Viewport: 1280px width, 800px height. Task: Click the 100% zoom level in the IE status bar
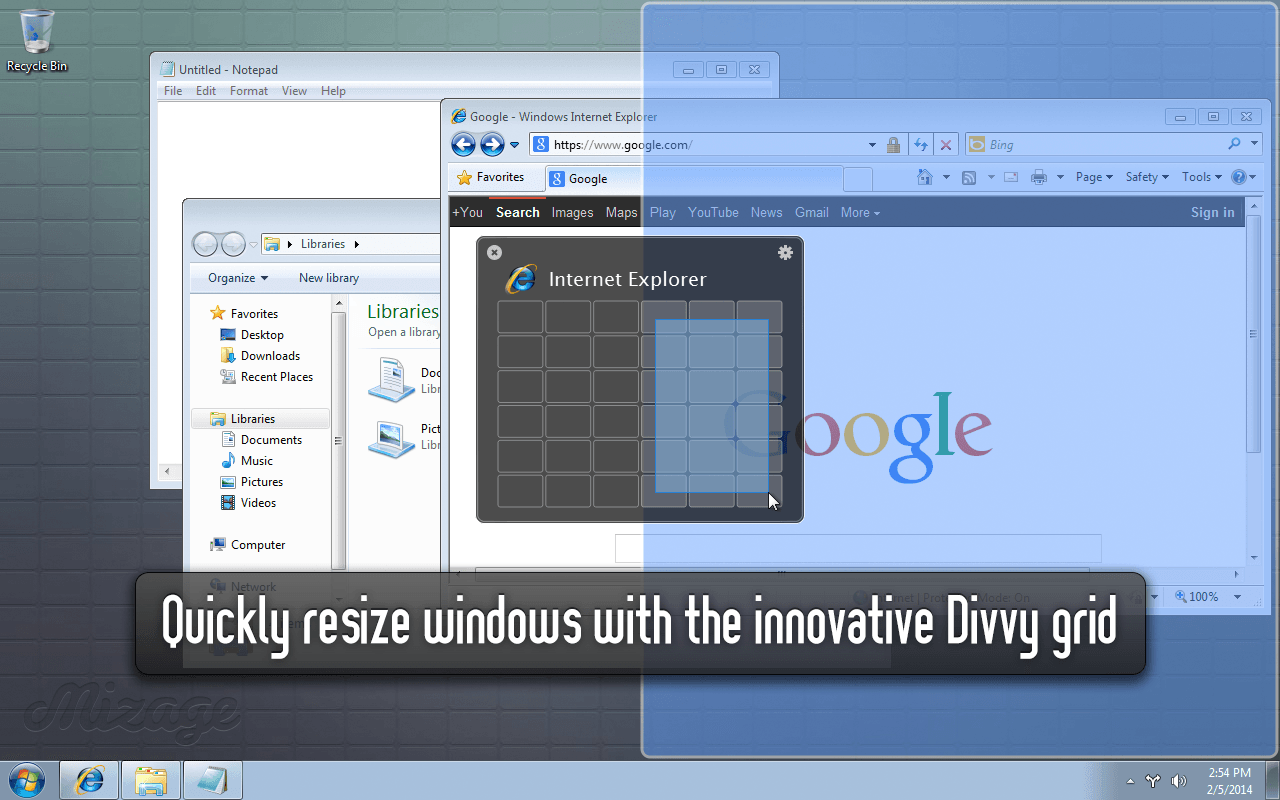tap(1204, 596)
